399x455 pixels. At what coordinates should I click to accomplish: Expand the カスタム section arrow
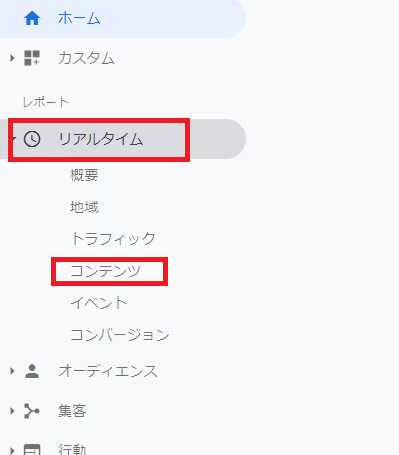[x=12, y=58]
